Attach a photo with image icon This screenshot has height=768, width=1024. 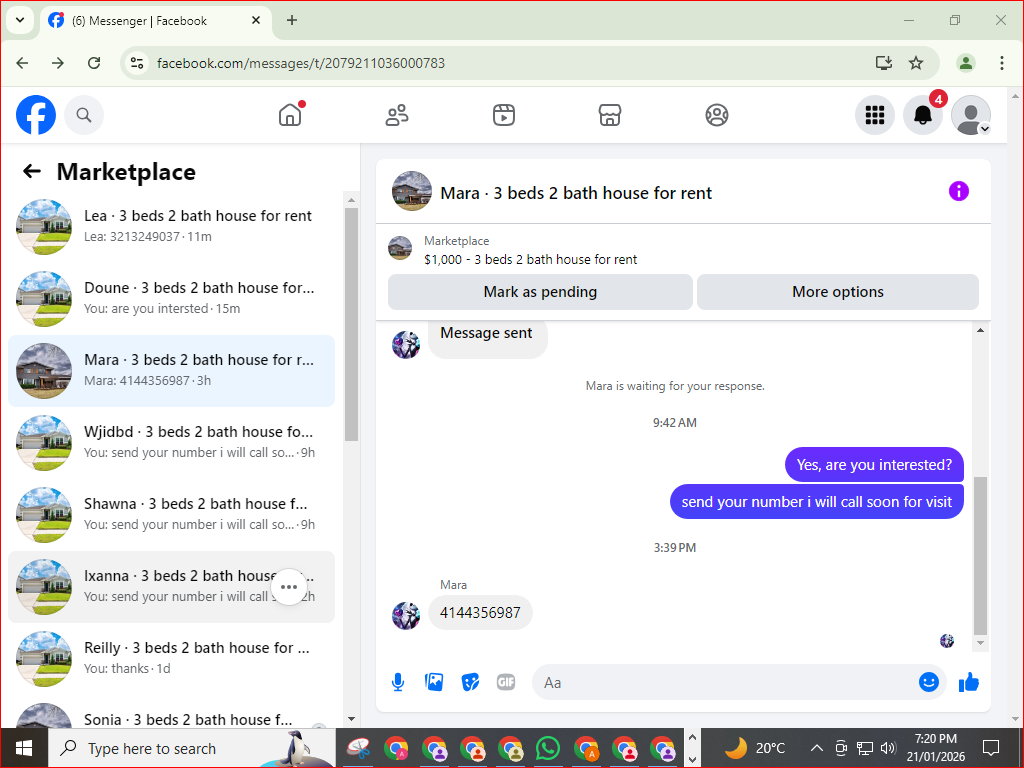[x=434, y=682]
